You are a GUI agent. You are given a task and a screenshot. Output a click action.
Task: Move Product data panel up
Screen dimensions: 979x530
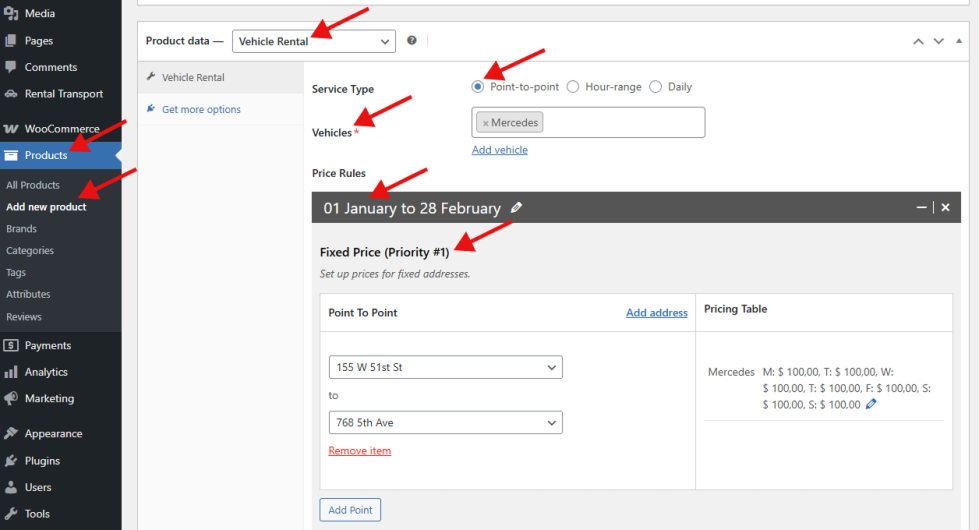[x=918, y=41]
